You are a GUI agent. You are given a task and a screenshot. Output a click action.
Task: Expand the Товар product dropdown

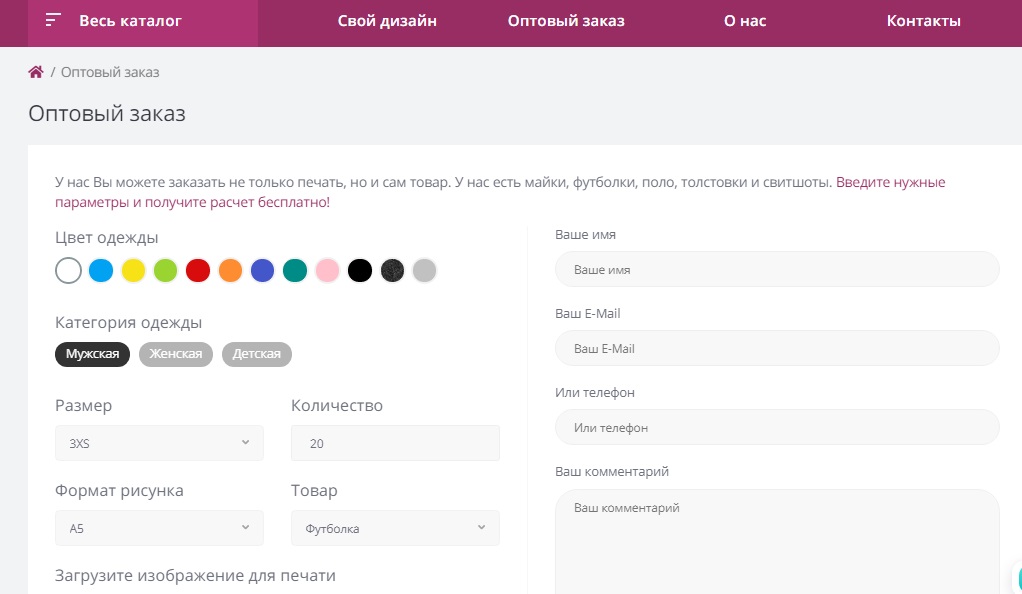pos(395,528)
